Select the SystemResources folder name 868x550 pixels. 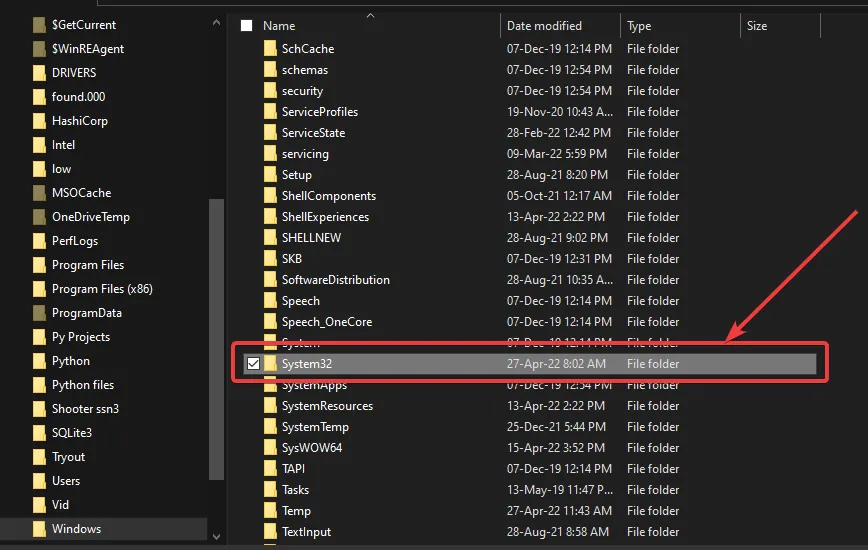[x=327, y=406]
